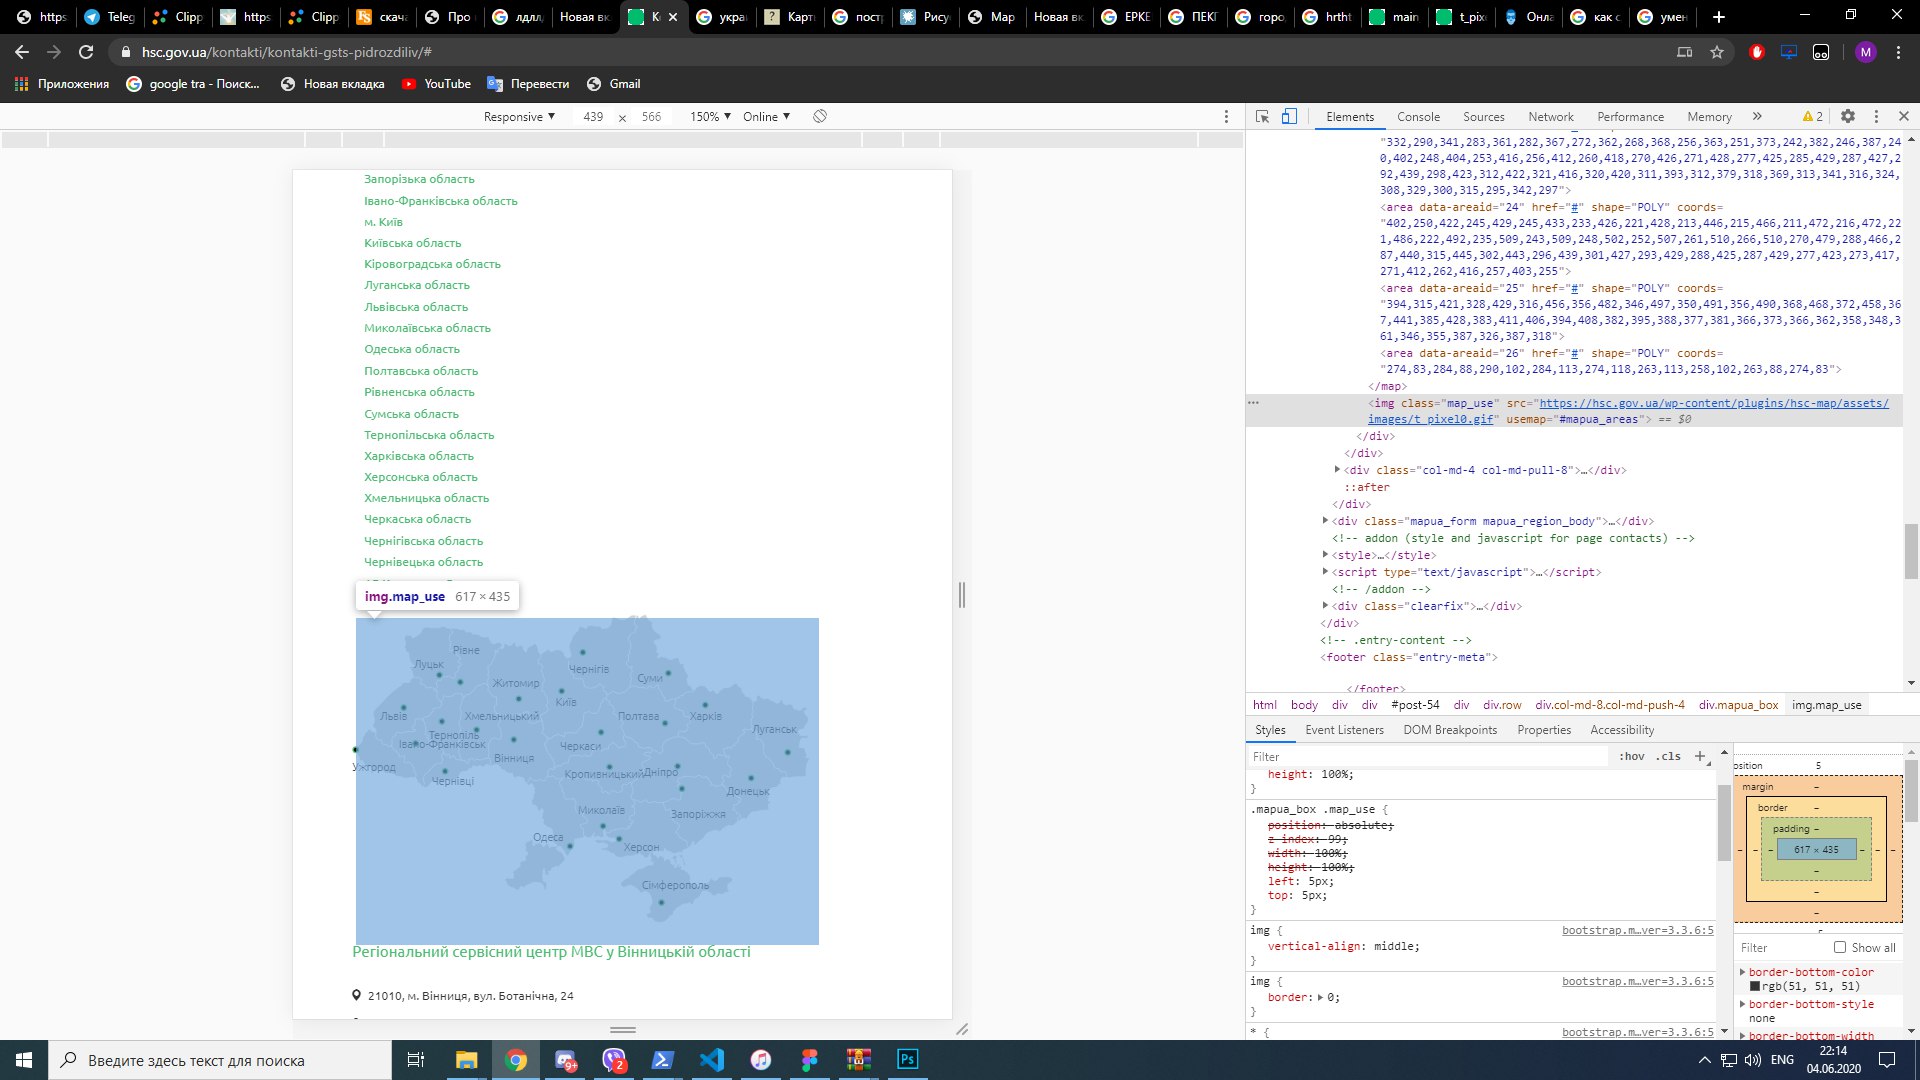This screenshot has width=1920, height=1080.
Task: Expand the div col-md-4 col-md-pull-8 node
Action: [x=1337, y=470]
